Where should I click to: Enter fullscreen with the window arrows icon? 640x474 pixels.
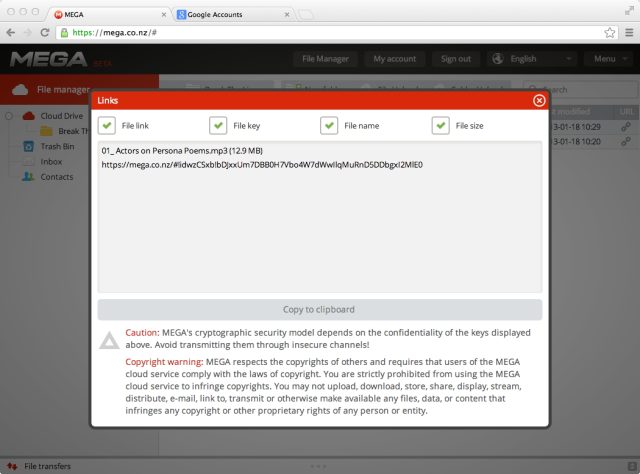629,11
